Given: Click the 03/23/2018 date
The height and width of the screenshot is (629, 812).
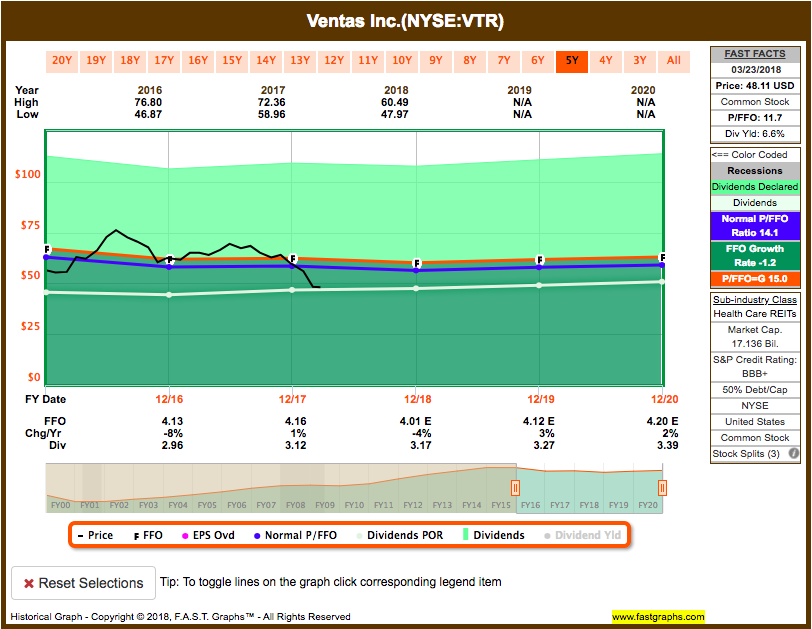Looking at the screenshot, I should tap(756, 69).
